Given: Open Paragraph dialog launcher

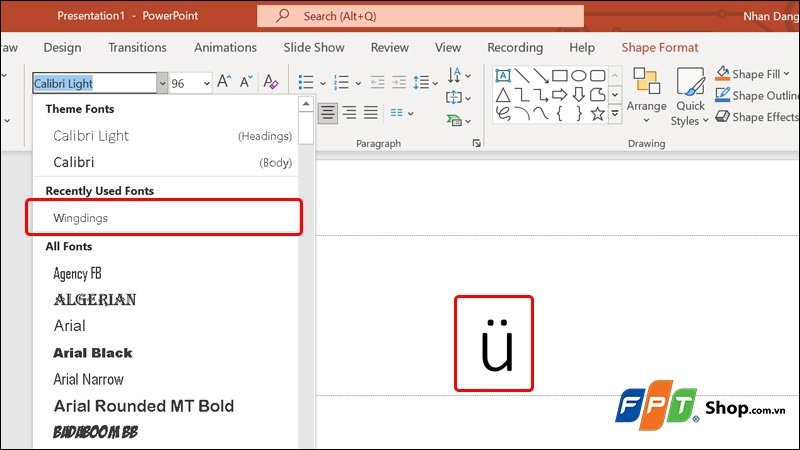Looking at the screenshot, I should point(477,143).
